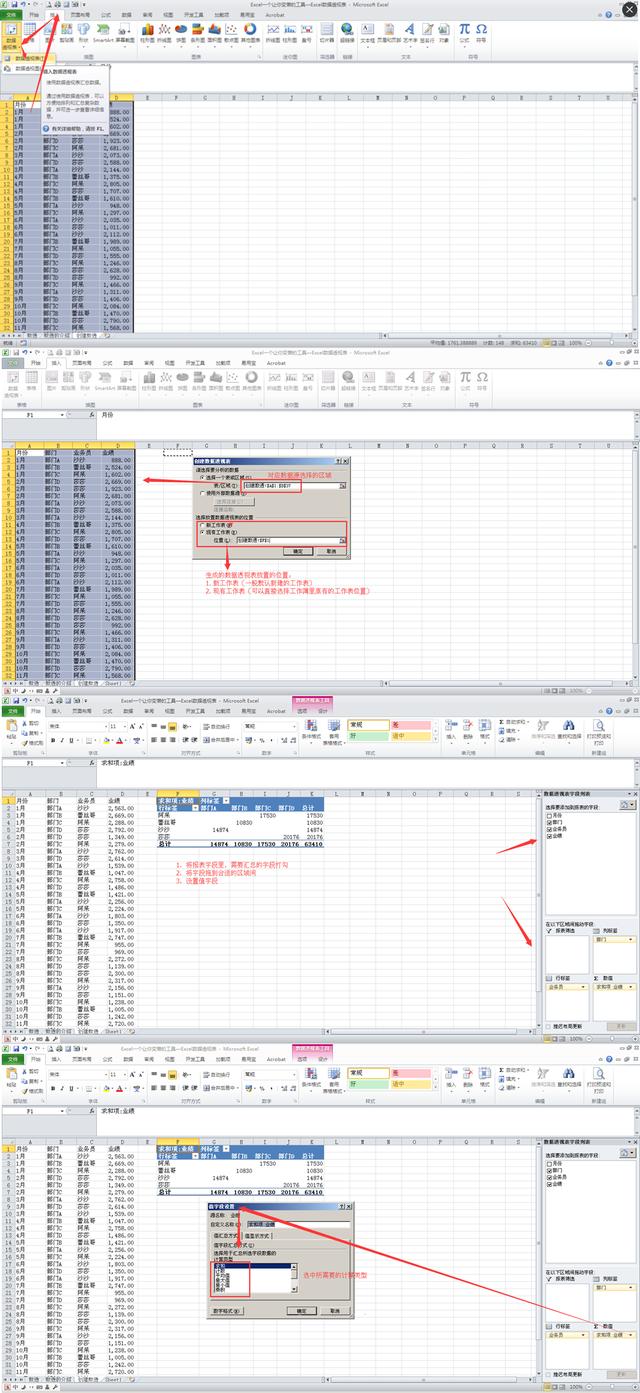
Task: Open 部门 dropdown in third screenshot's column labels area
Action: click(630, 939)
